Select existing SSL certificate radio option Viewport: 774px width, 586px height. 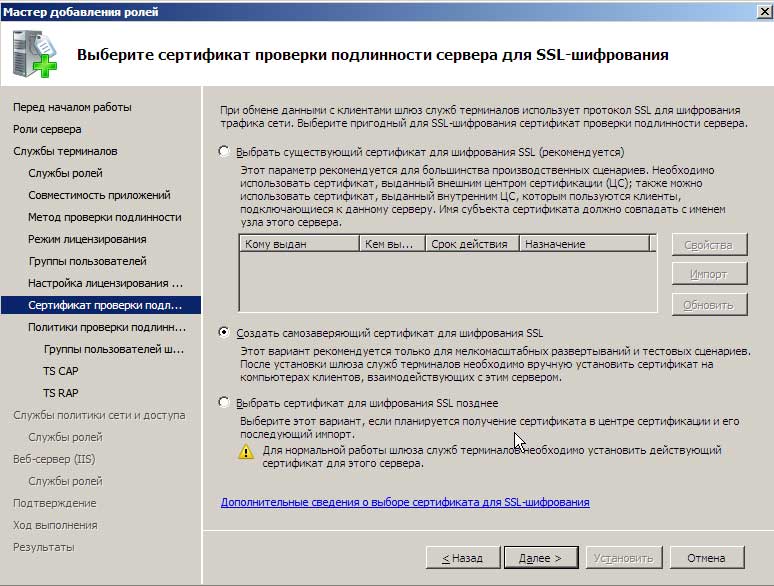pos(224,151)
